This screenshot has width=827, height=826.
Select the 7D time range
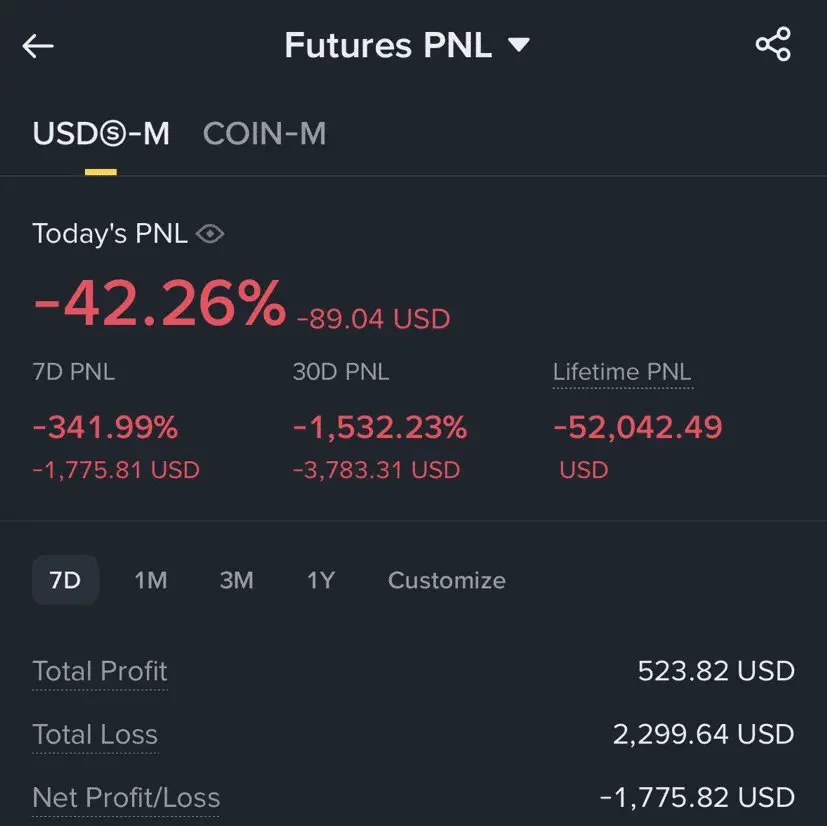(x=65, y=580)
